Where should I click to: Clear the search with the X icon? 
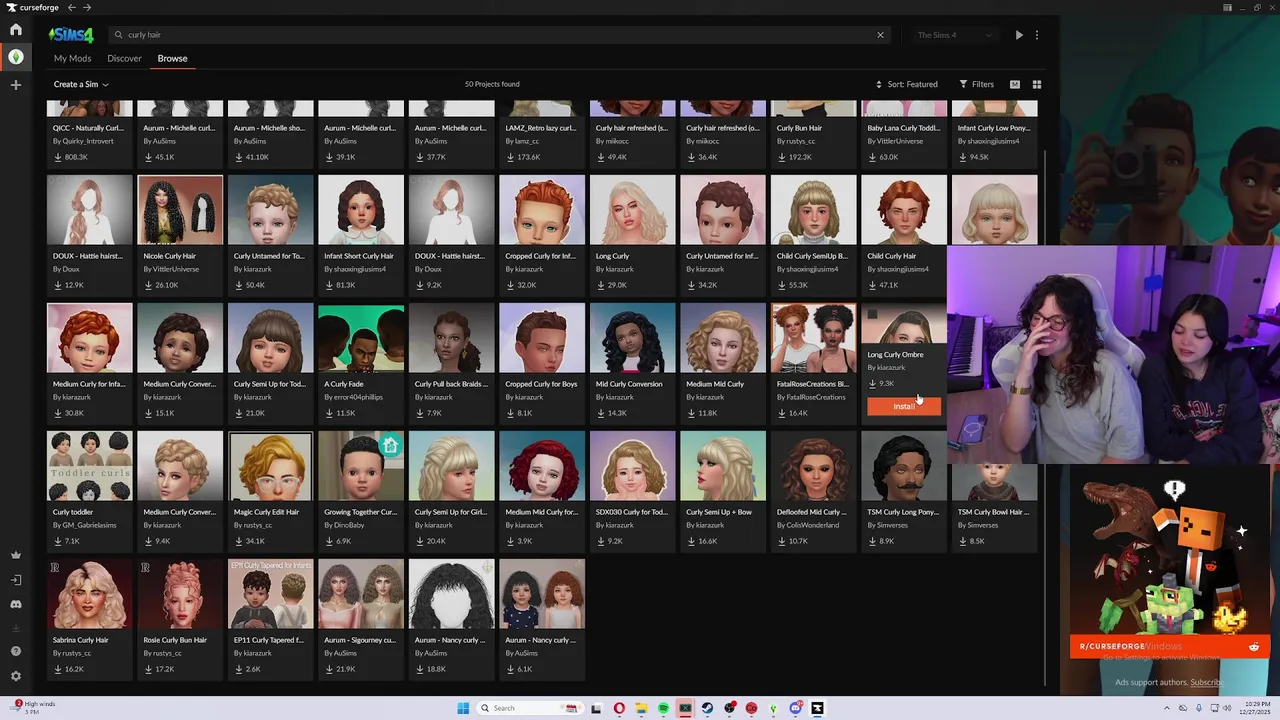pyautogui.click(x=880, y=35)
